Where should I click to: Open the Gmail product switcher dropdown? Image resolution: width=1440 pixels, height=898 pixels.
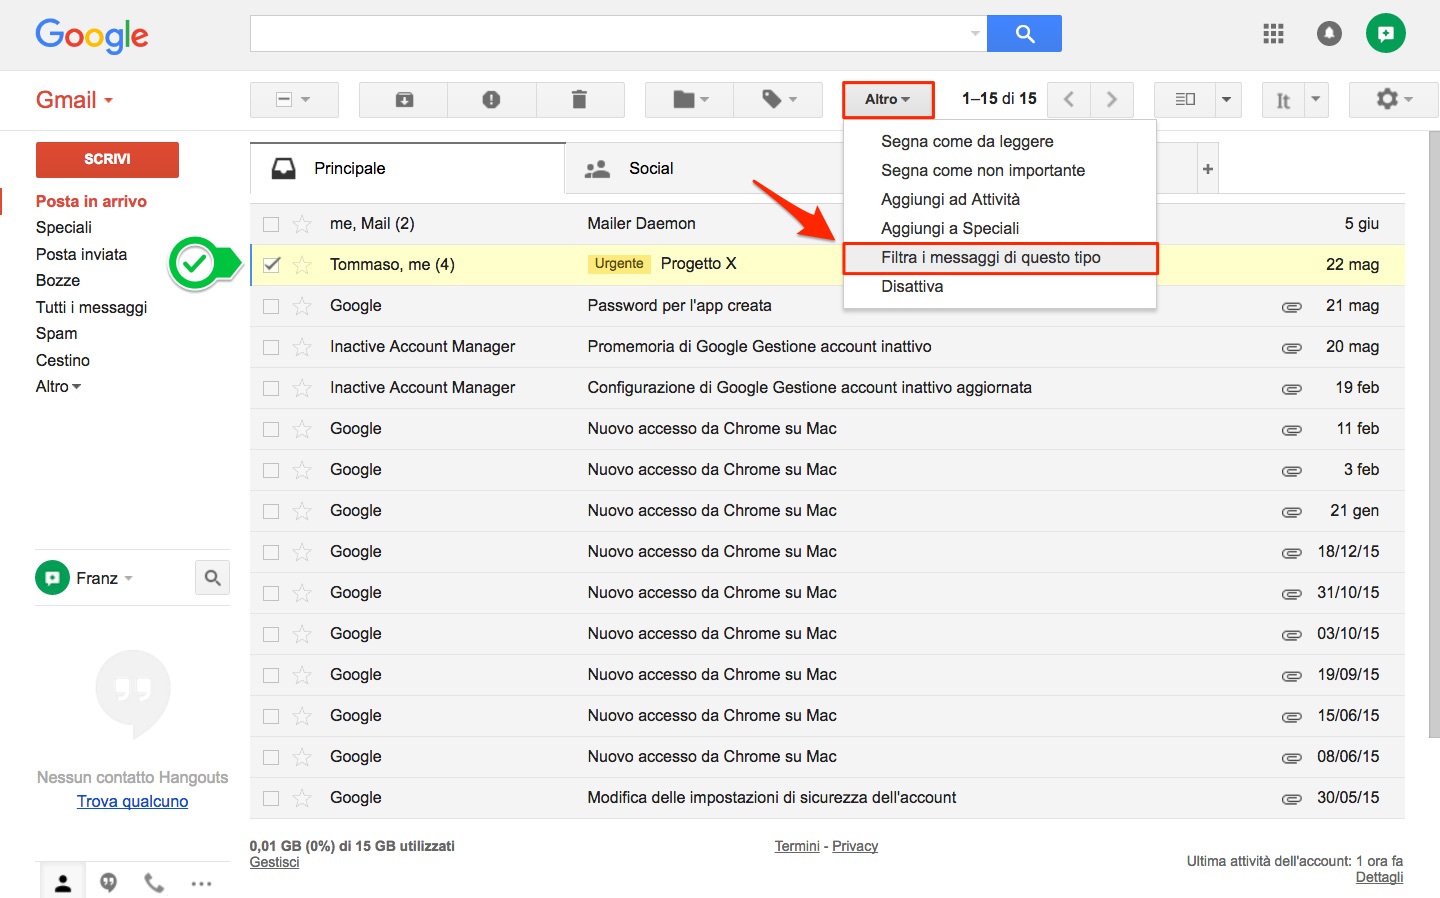coord(75,100)
